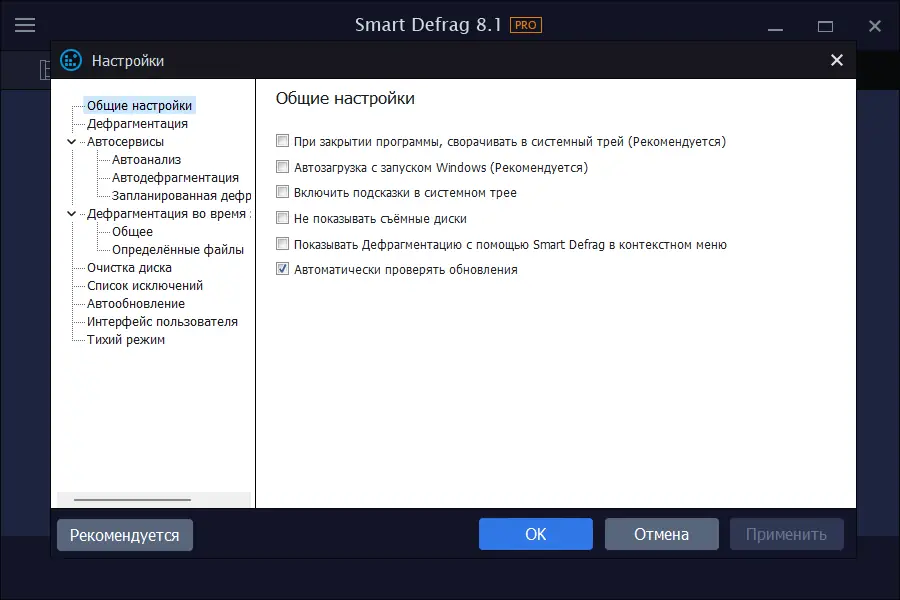Viewport: 900px width, 600px height.
Task: Select Общие настройки in the tree
Action: click(139, 106)
